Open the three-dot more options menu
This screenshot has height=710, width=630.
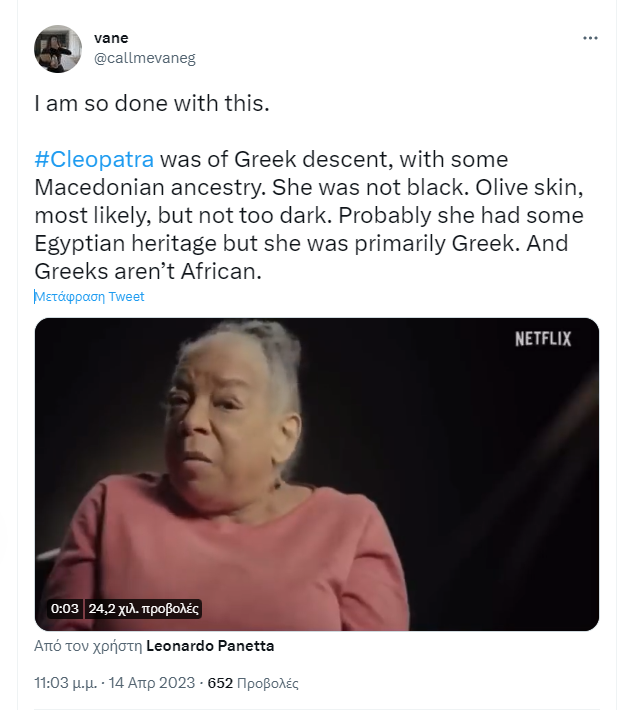pyautogui.click(x=590, y=38)
